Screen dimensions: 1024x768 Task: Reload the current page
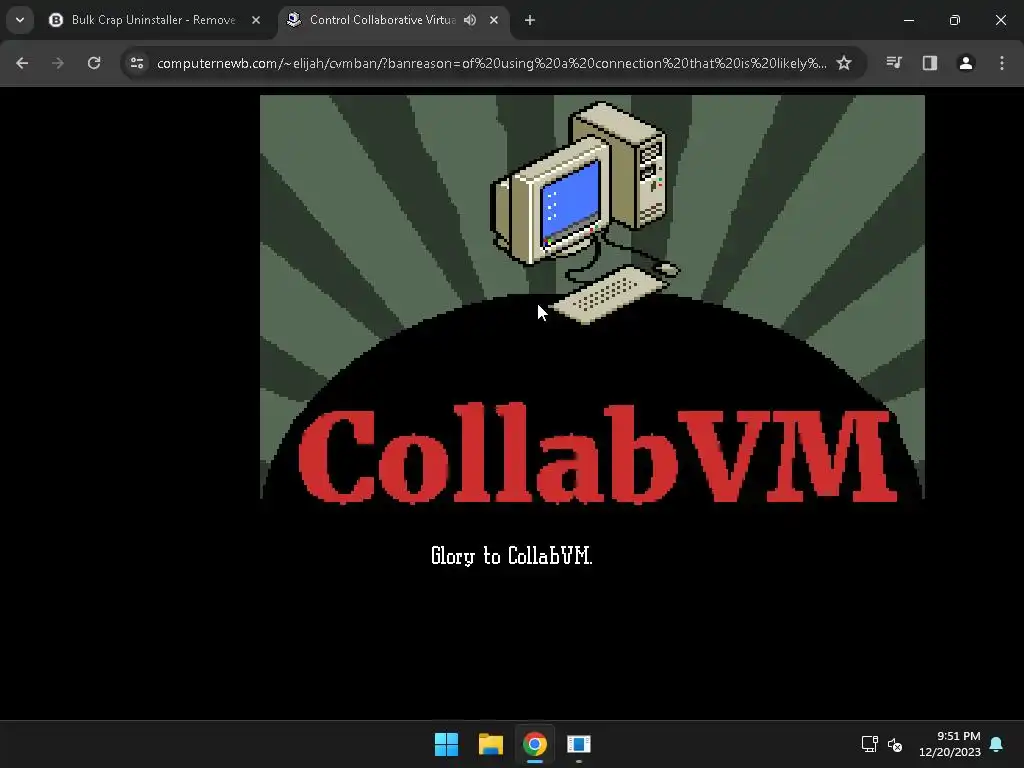pos(94,63)
